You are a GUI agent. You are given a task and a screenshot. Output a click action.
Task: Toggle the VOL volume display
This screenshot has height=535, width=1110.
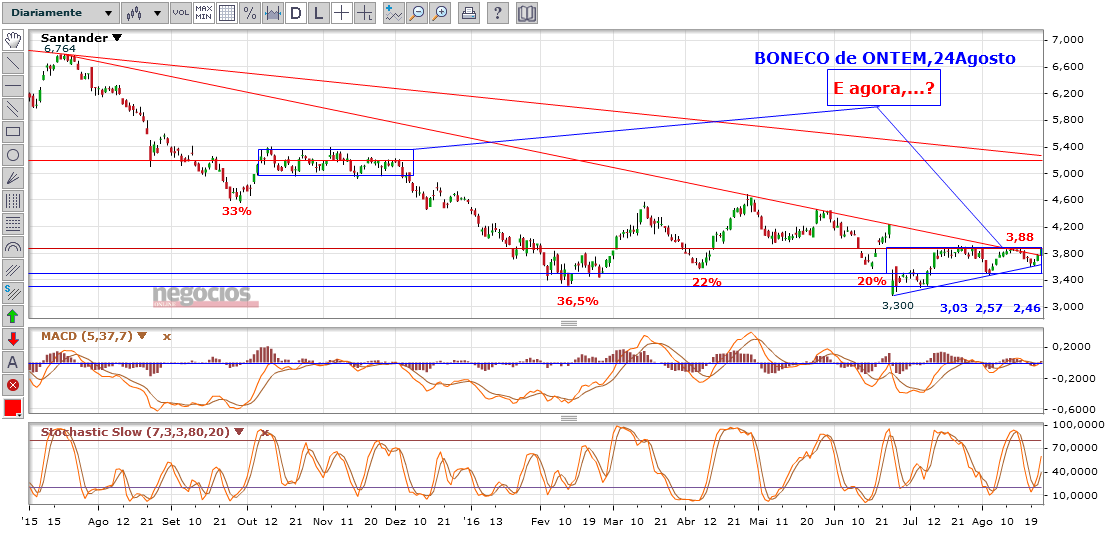coord(180,14)
